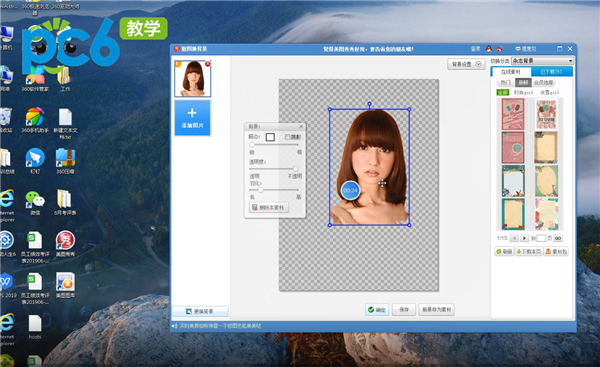Open the 新建文本文档.txt desktop file
This screenshot has height=367, width=600.
click(65, 122)
